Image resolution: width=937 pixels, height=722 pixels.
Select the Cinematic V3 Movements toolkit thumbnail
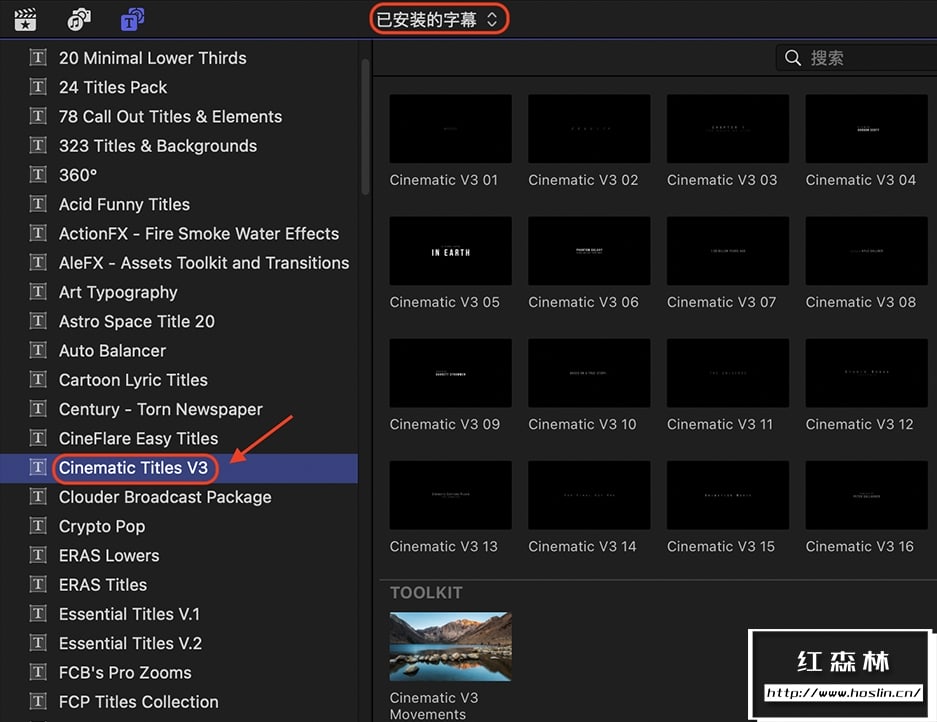pos(451,647)
